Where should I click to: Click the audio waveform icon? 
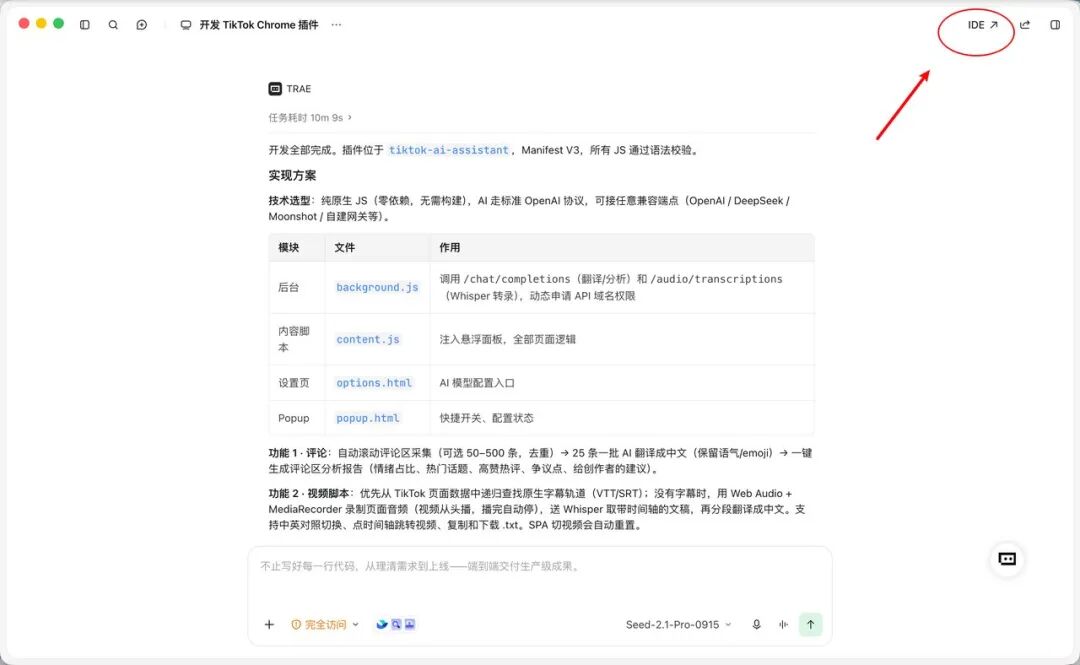[x=784, y=624]
